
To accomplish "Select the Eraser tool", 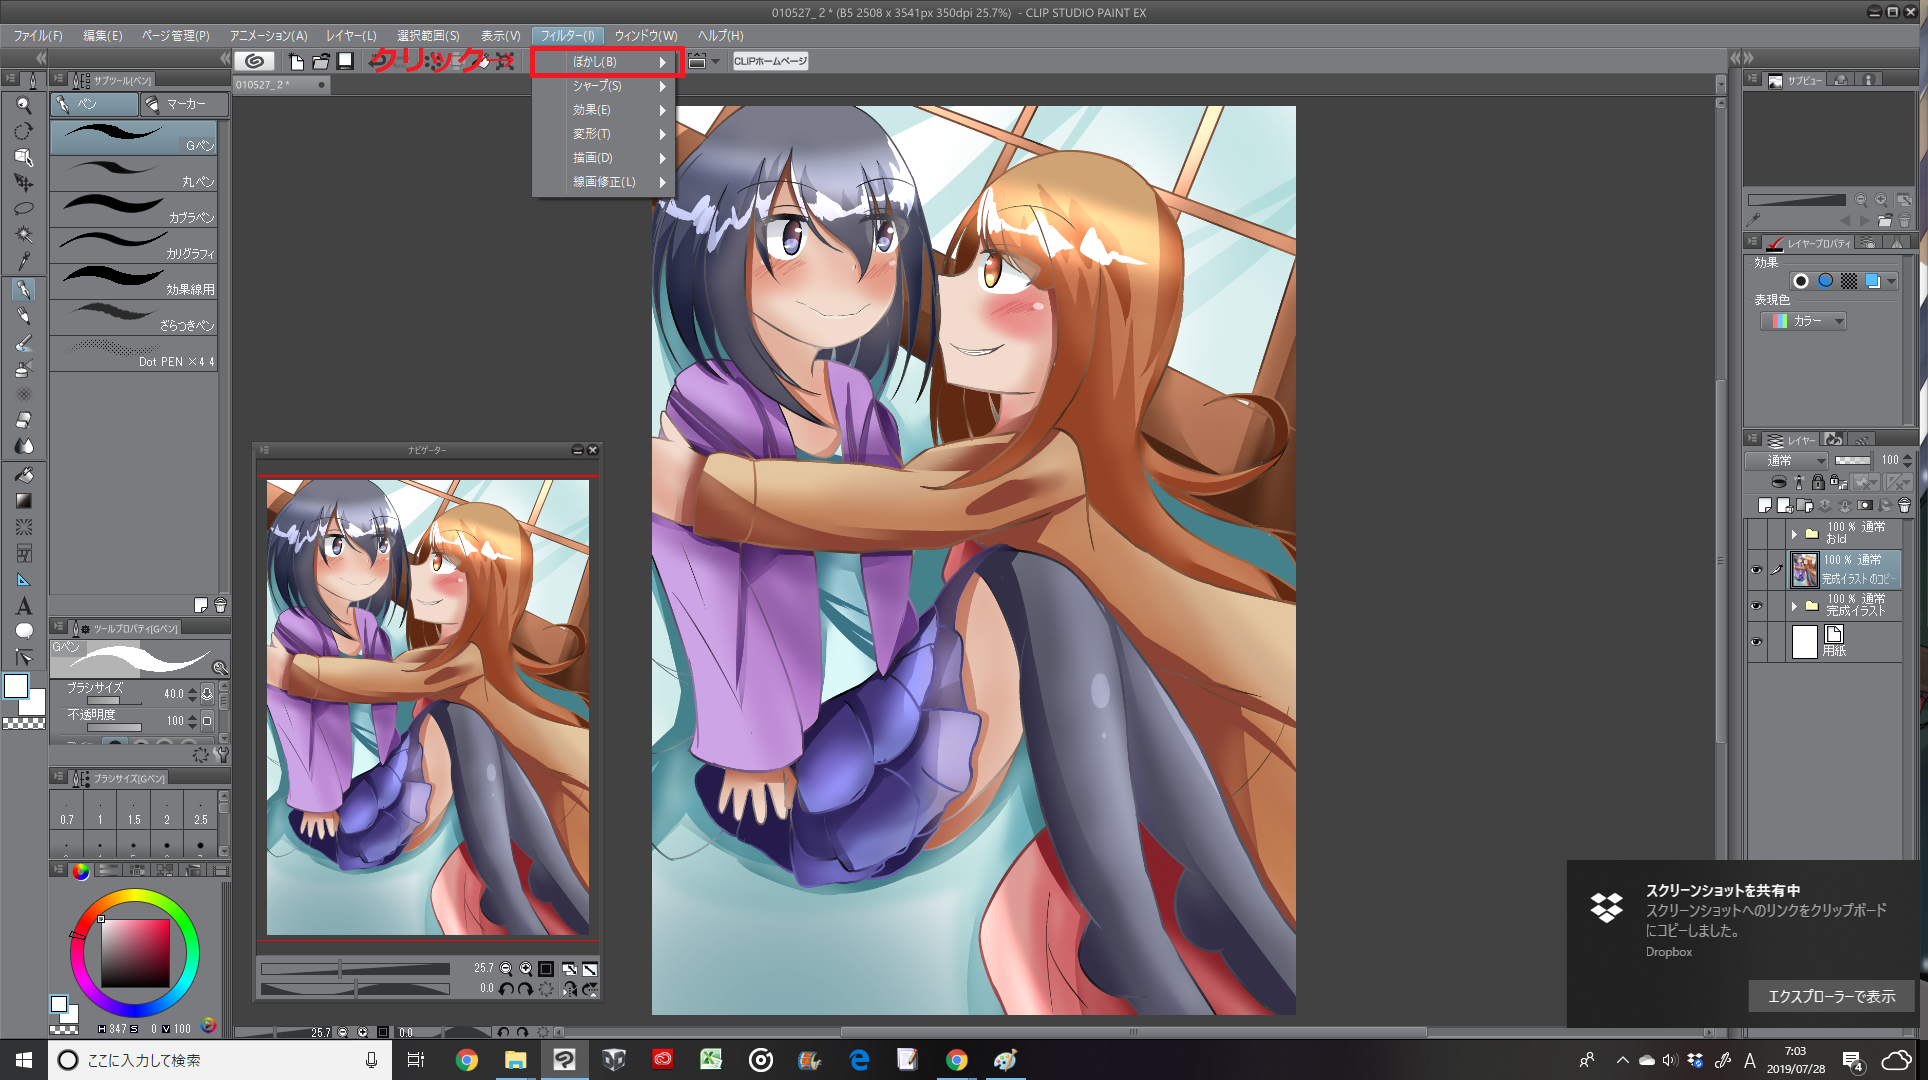I will (x=24, y=420).
